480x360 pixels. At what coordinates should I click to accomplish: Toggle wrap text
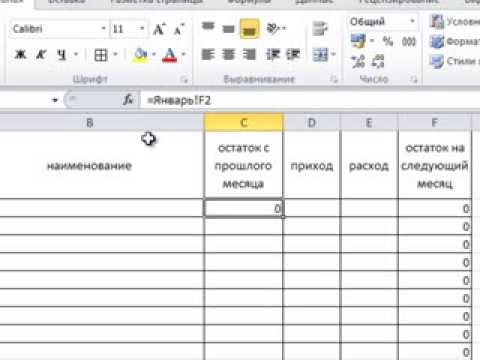coord(320,29)
